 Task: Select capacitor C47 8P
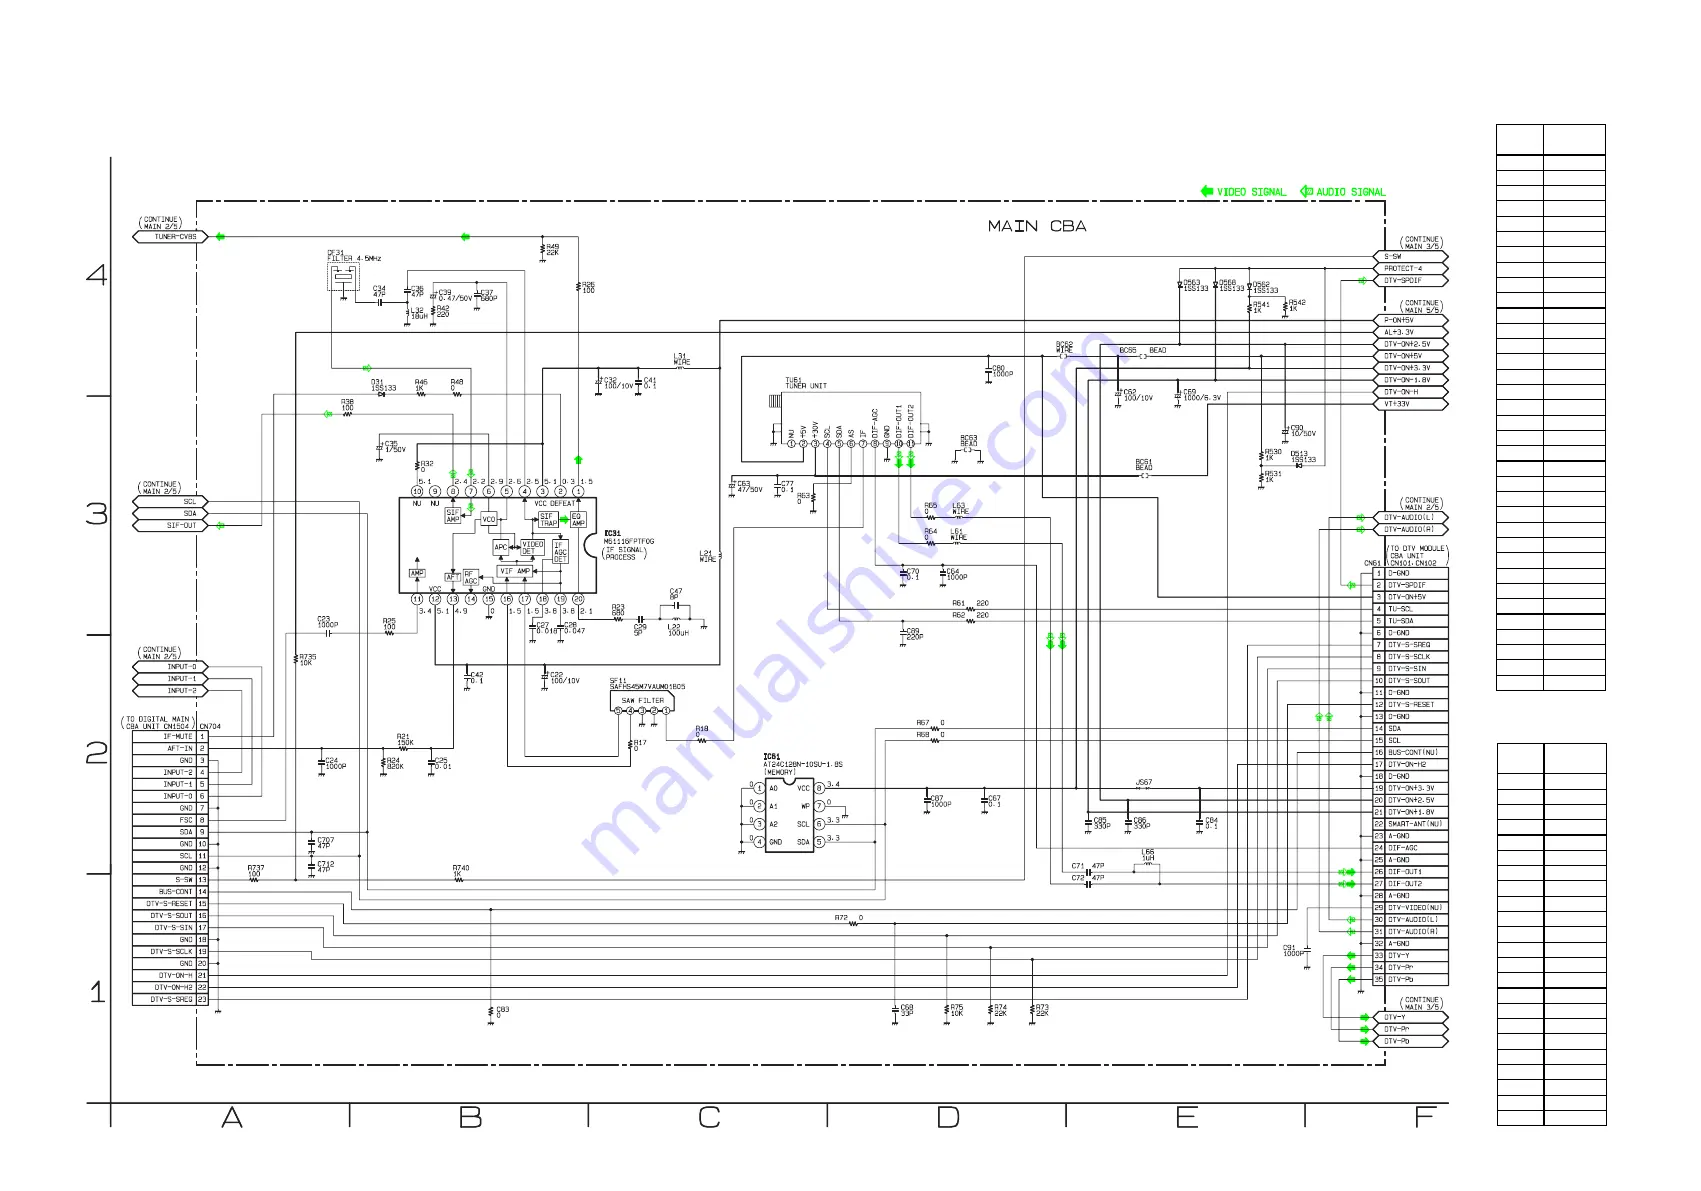click(676, 597)
